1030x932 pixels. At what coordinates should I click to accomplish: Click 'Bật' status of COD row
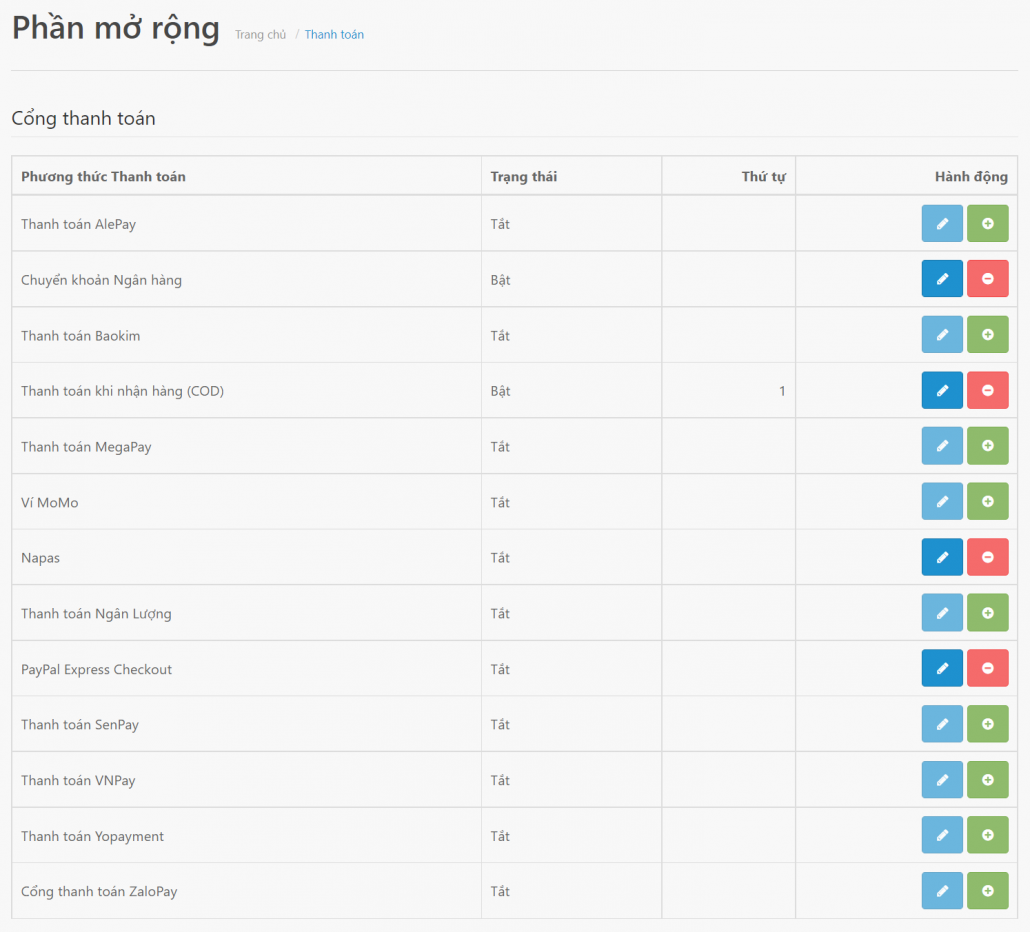pyautogui.click(x=500, y=391)
